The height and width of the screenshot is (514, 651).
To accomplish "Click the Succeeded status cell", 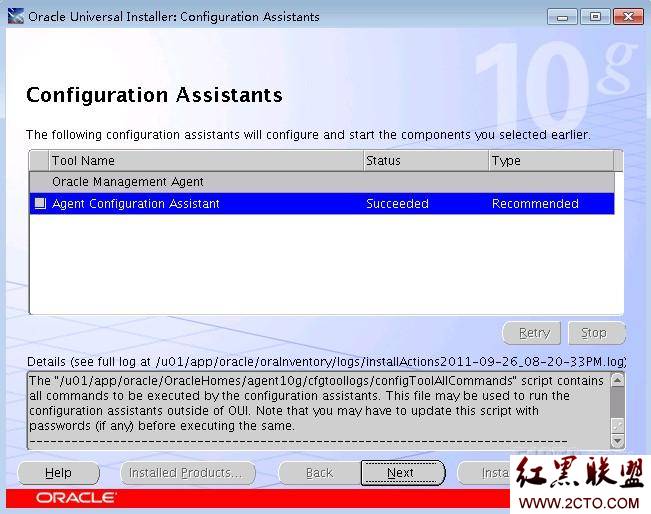I will [x=397, y=204].
